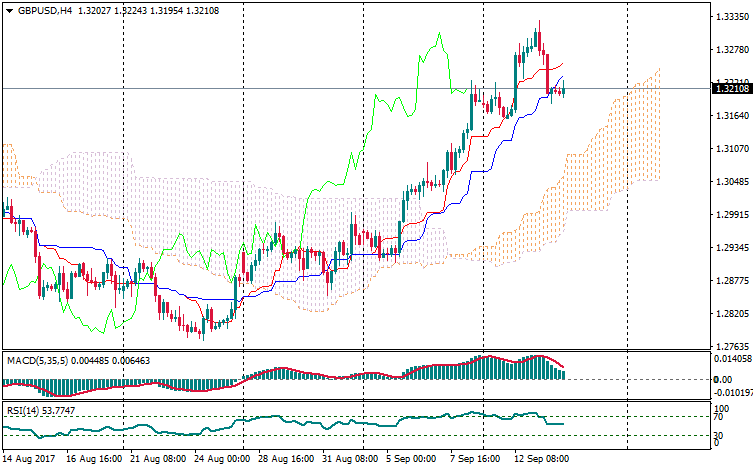
Task: Click the RSI 70 overbought level label
Action: 718,417
